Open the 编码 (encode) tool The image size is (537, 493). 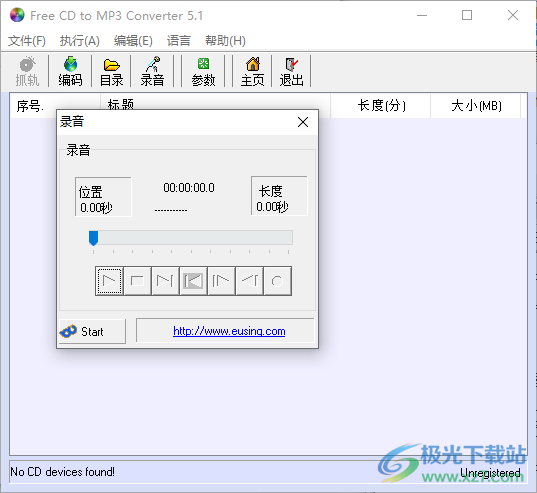tap(70, 71)
